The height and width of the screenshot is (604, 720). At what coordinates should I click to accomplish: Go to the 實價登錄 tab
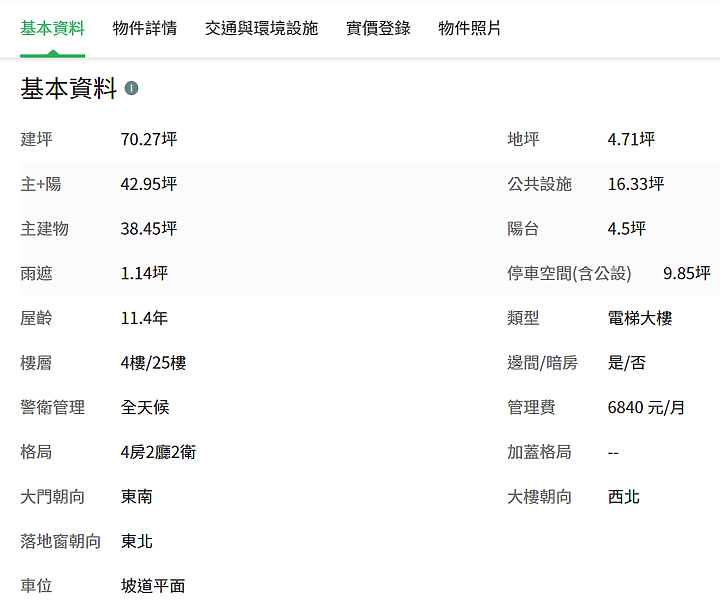378,28
